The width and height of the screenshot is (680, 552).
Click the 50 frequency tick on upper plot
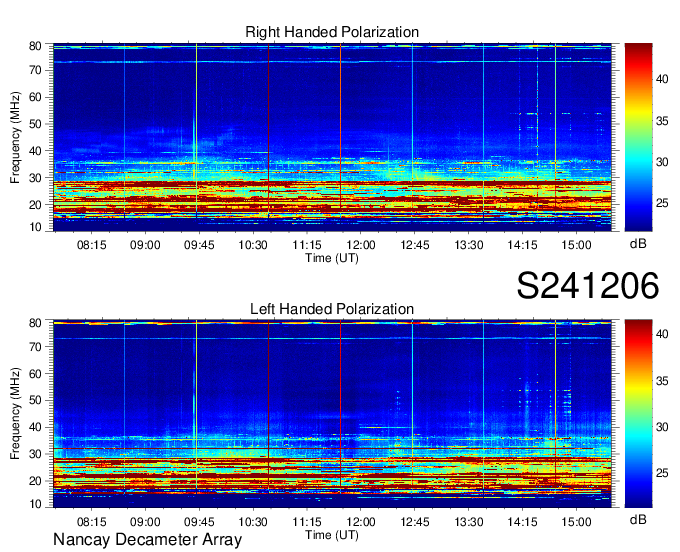coord(36,124)
